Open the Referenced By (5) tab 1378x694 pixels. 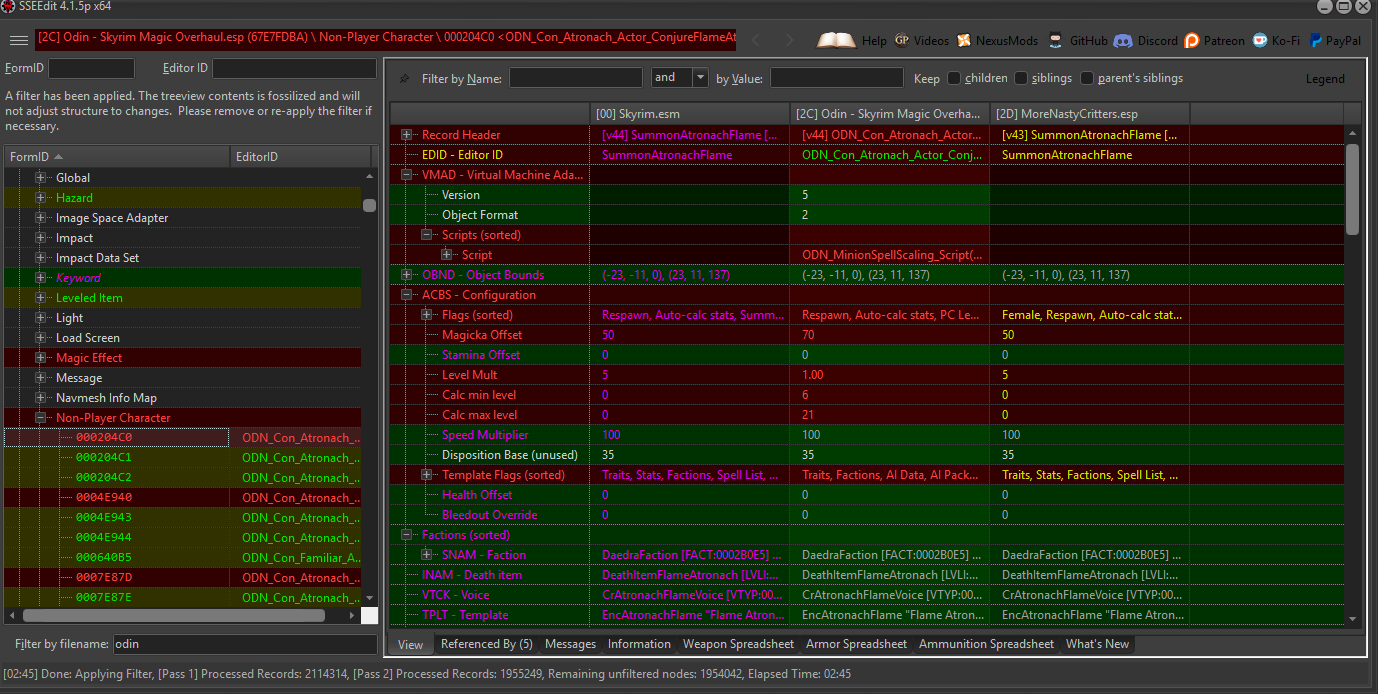[x=486, y=644]
